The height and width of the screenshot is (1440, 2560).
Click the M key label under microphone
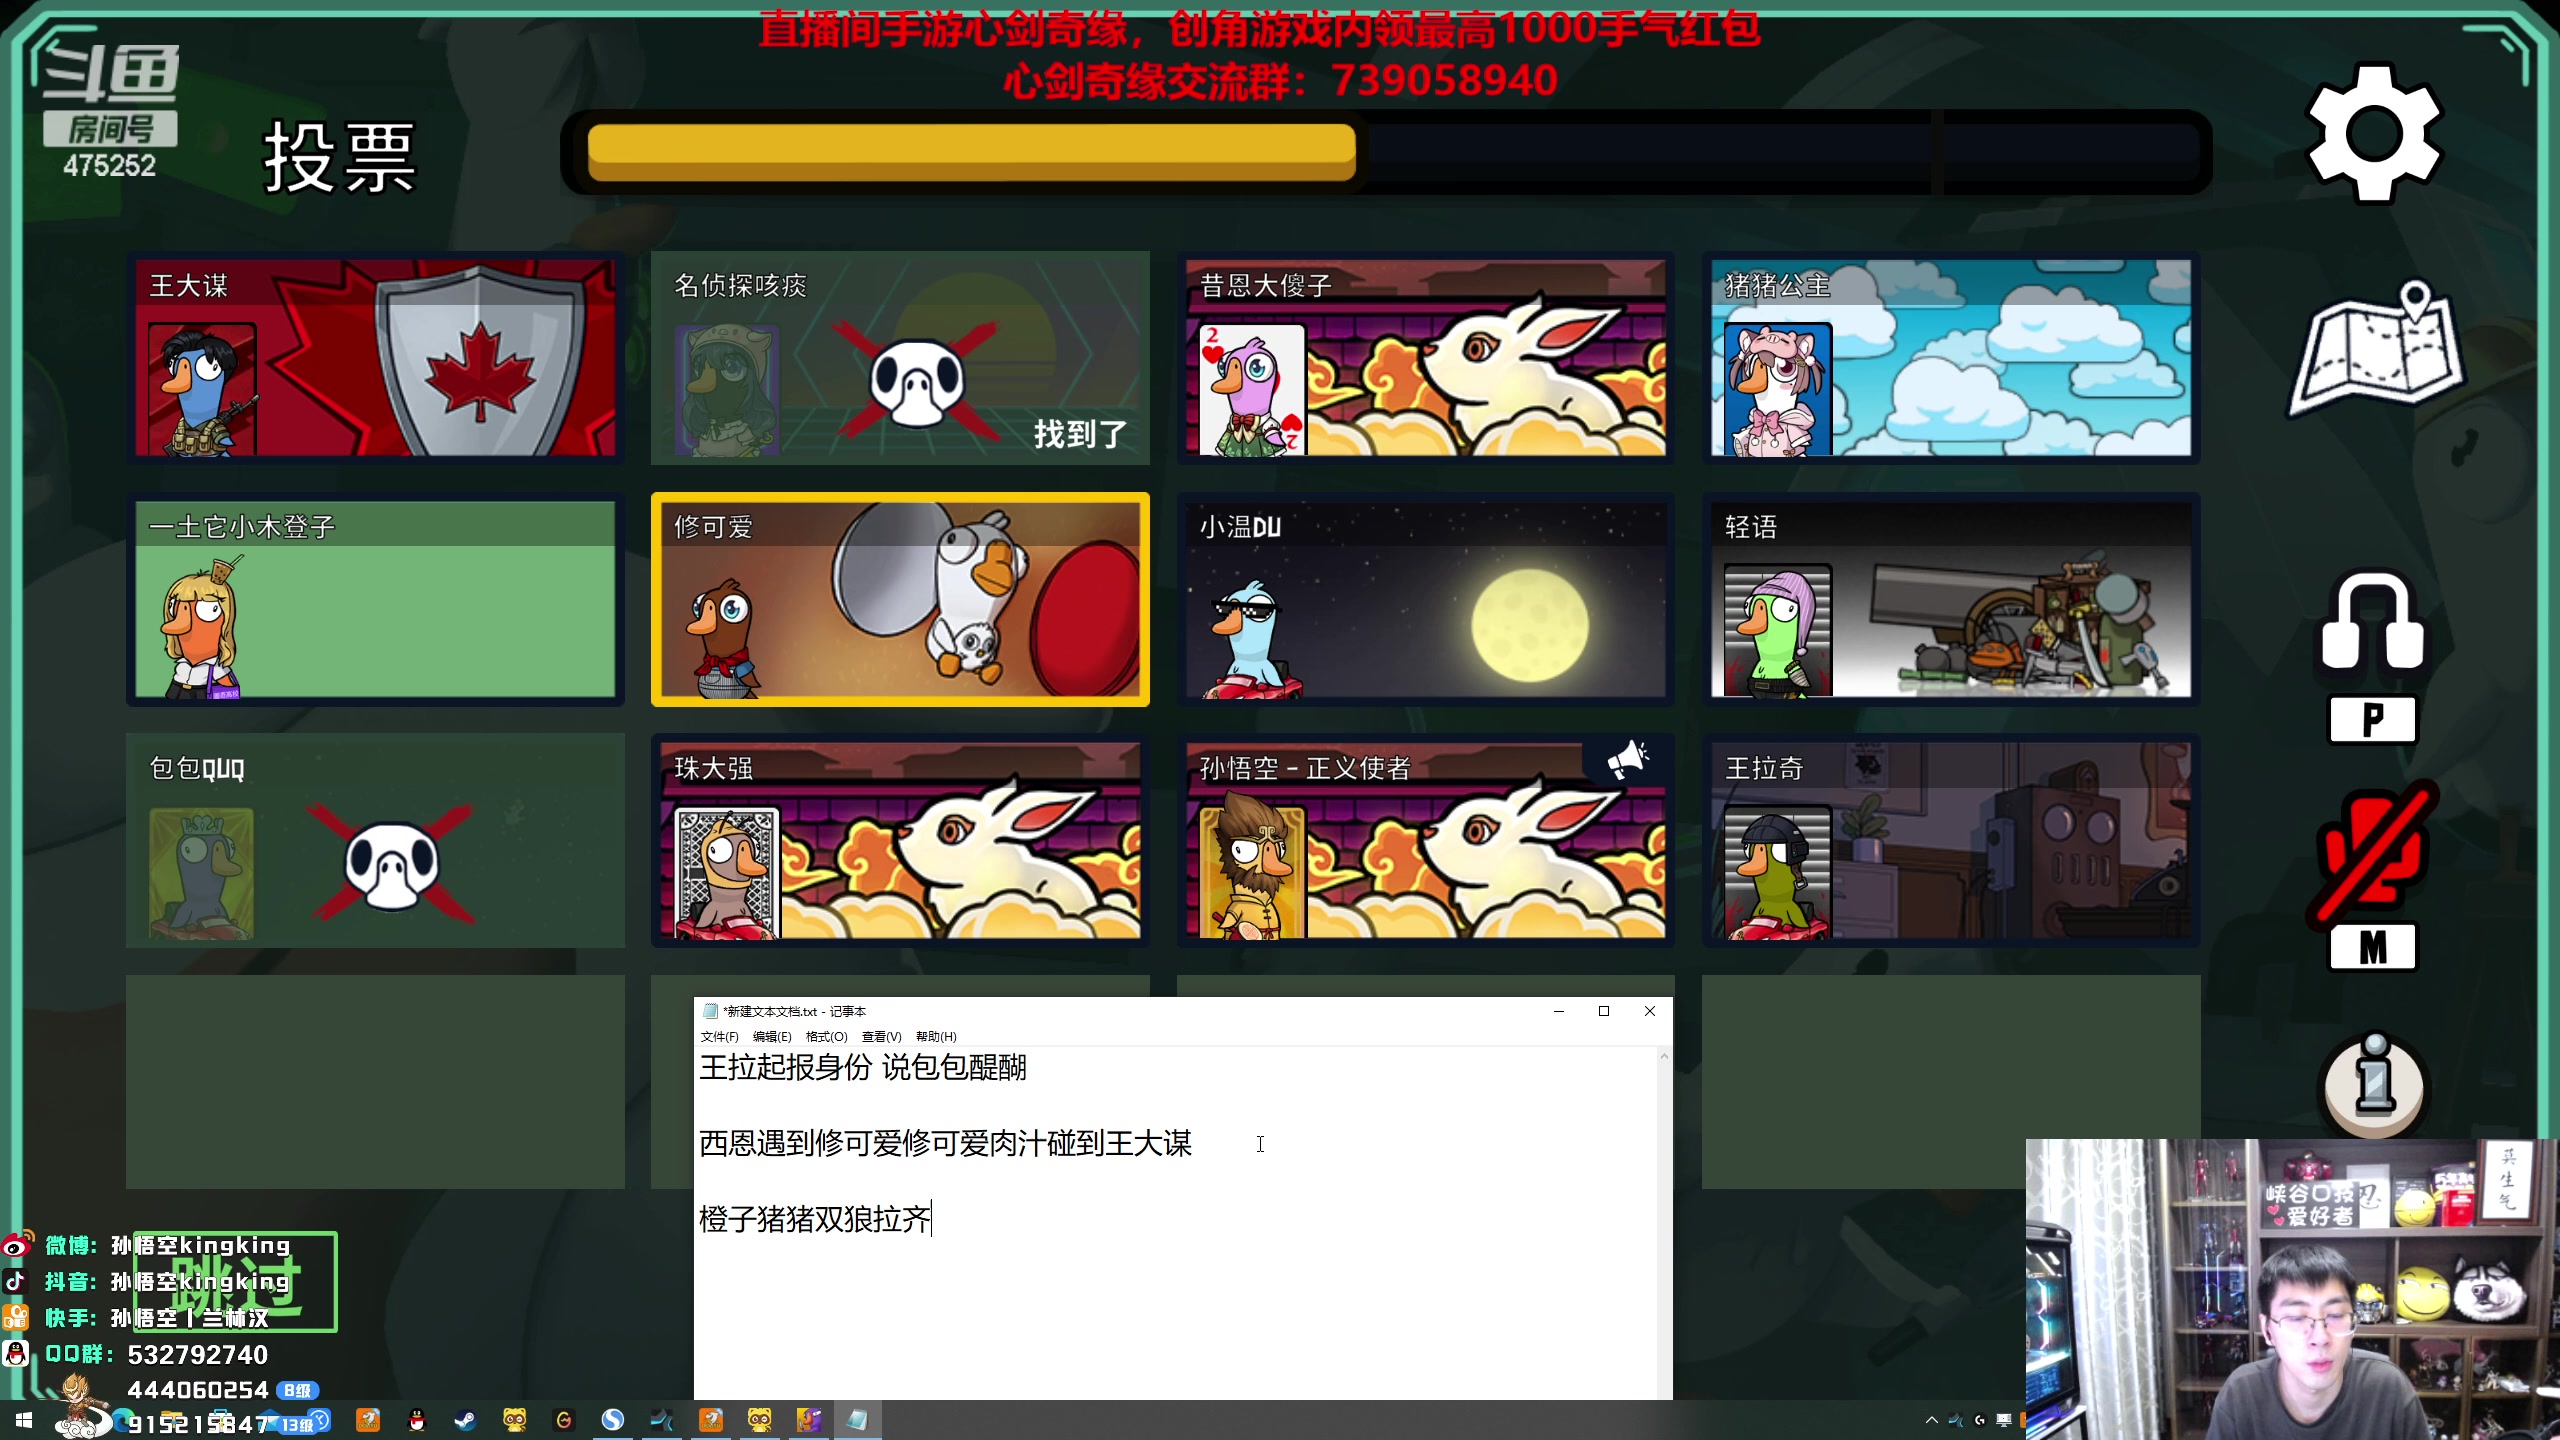[x=2373, y=946]
